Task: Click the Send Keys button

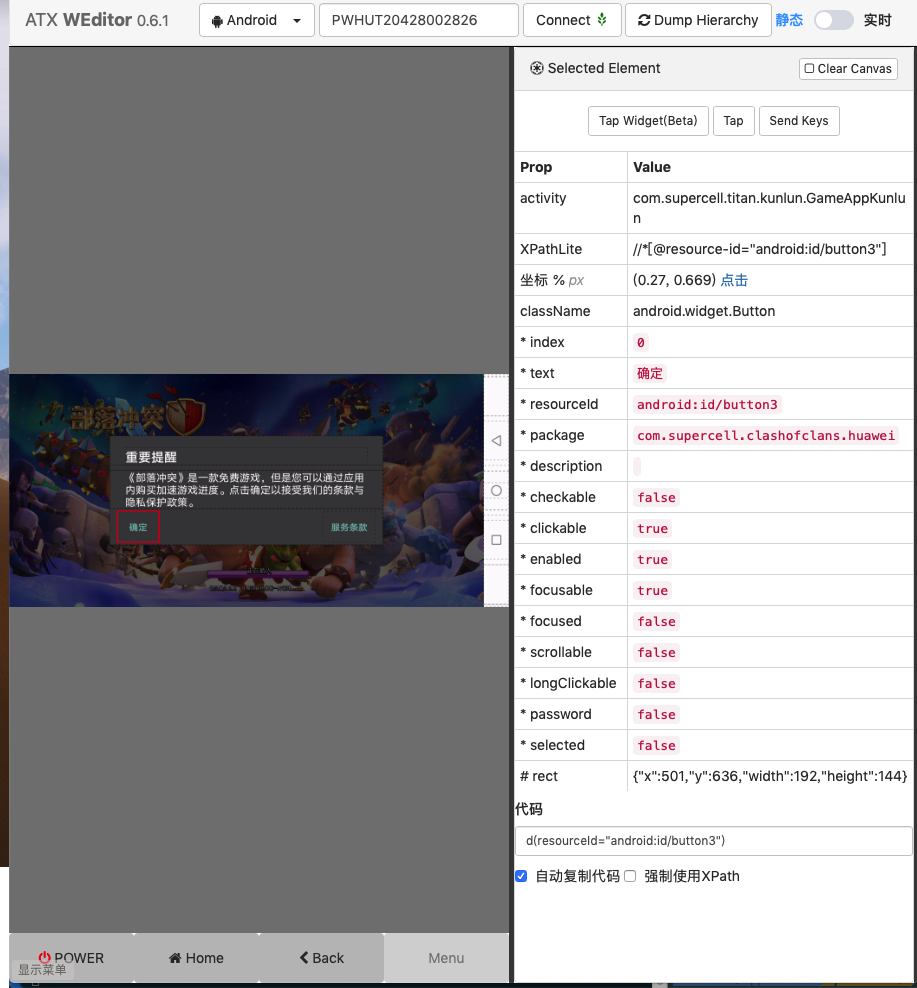Action: (799, 120)
